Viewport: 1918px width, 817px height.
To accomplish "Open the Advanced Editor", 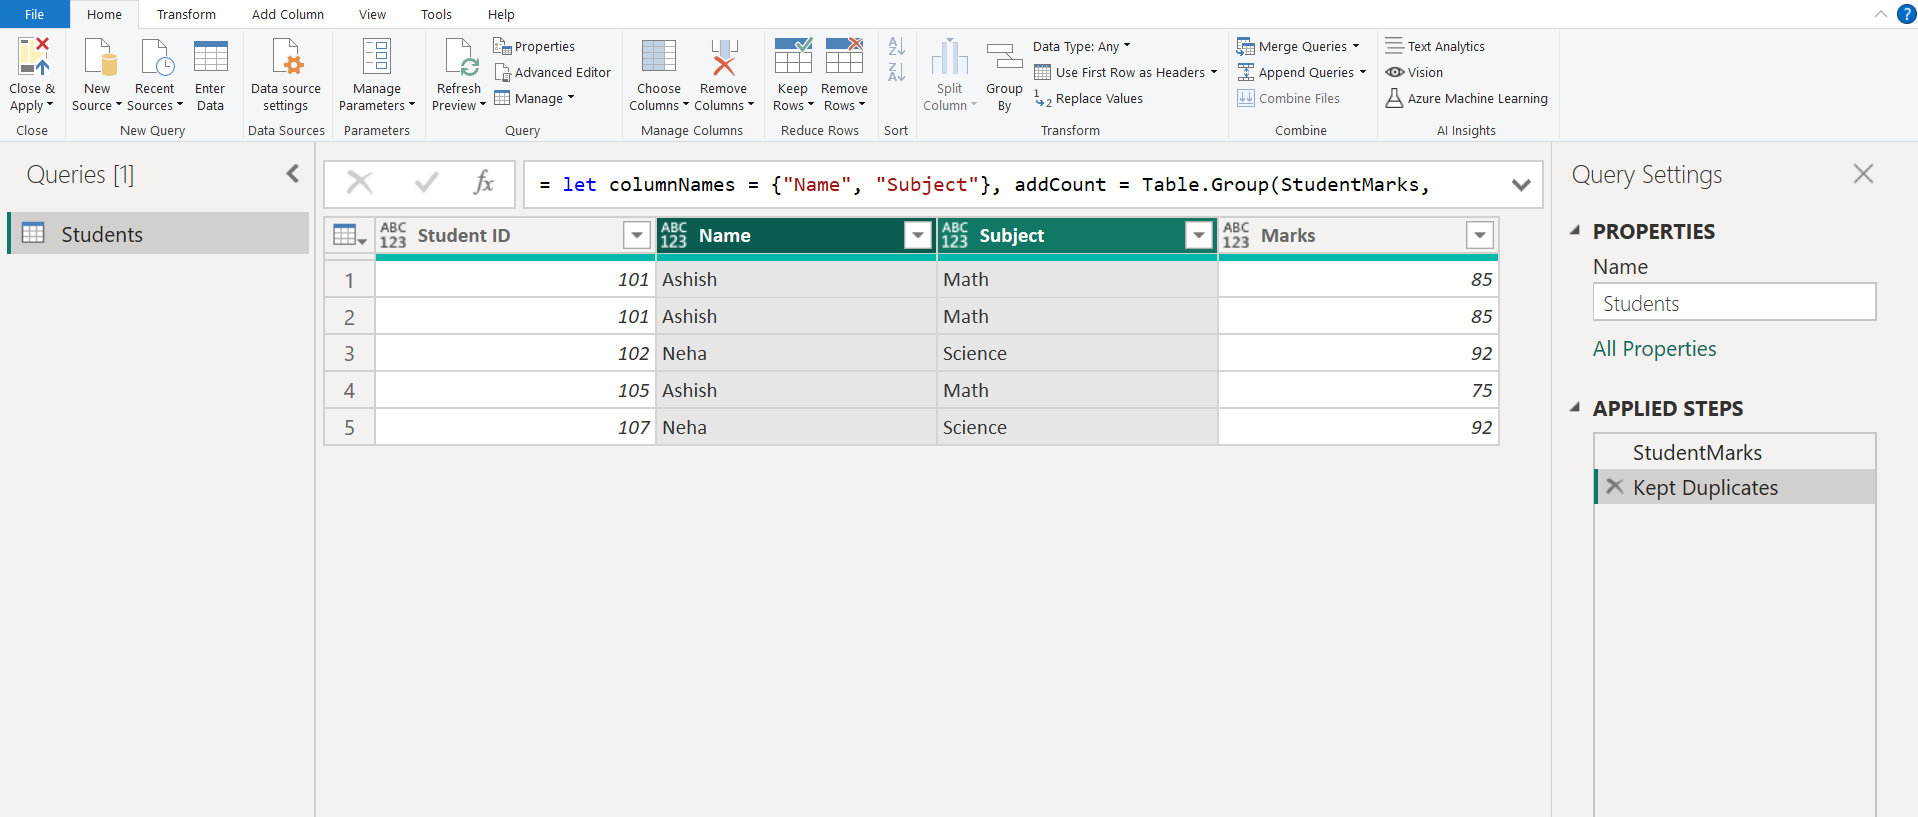I will (552, 72).
